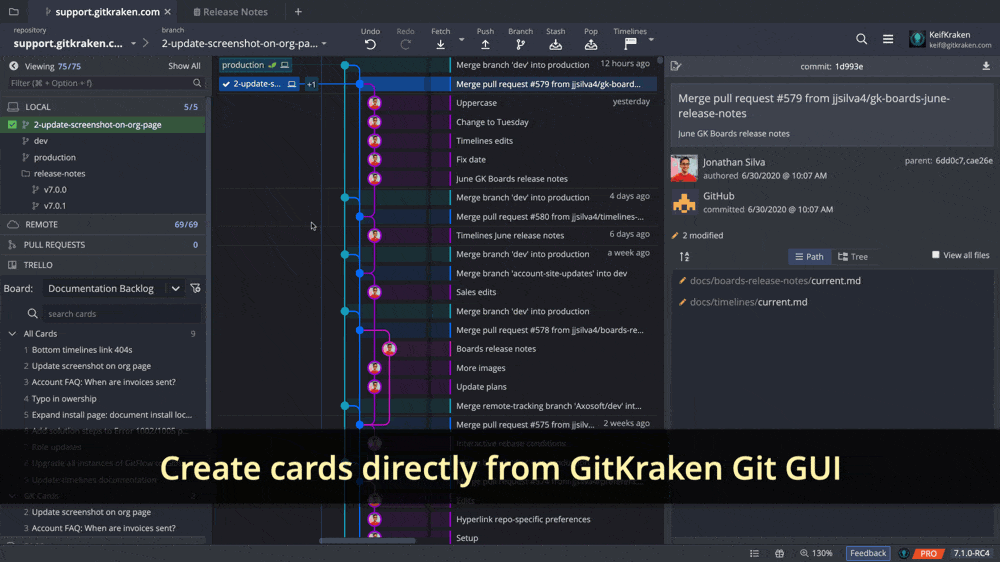The height and width of the screenshot is (562, 1000).
Task: Click the branch filter search icon
Action: click(197, 83)
